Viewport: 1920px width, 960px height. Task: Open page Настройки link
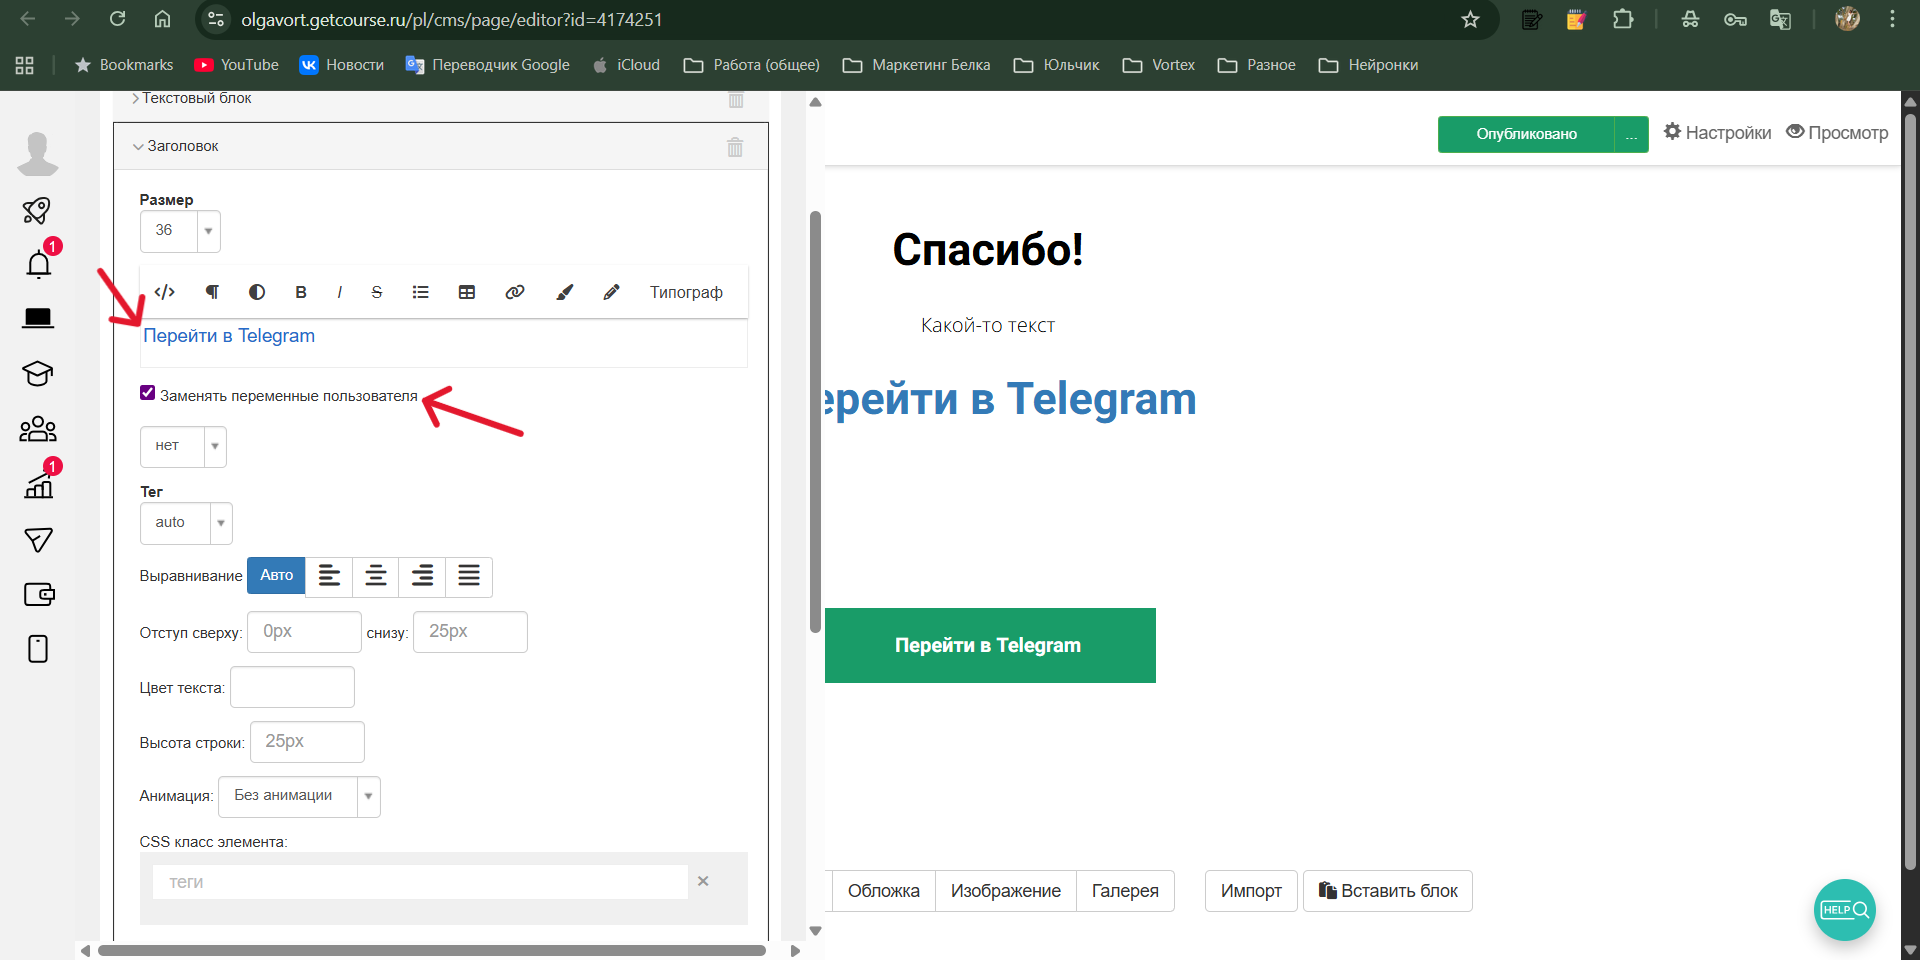(x=1717, y=133)
